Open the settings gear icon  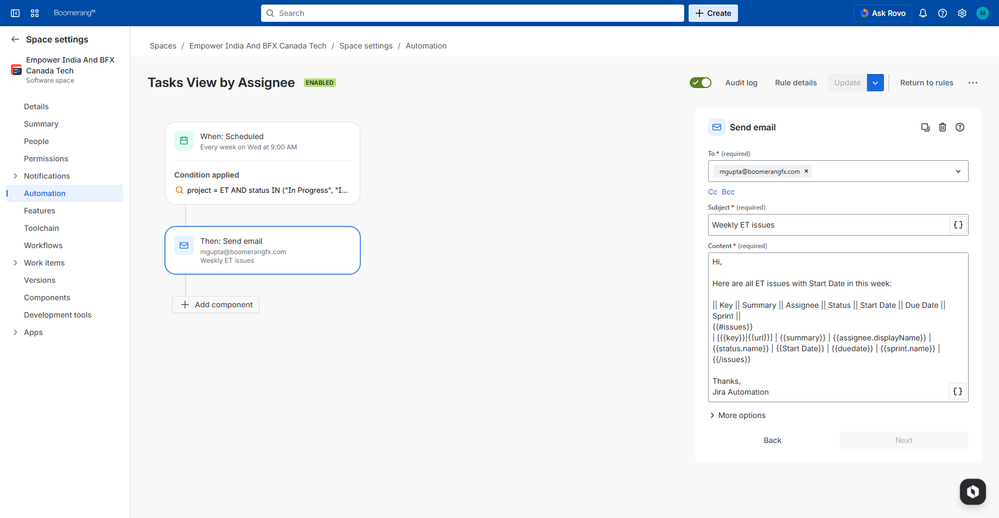[962, 13]
